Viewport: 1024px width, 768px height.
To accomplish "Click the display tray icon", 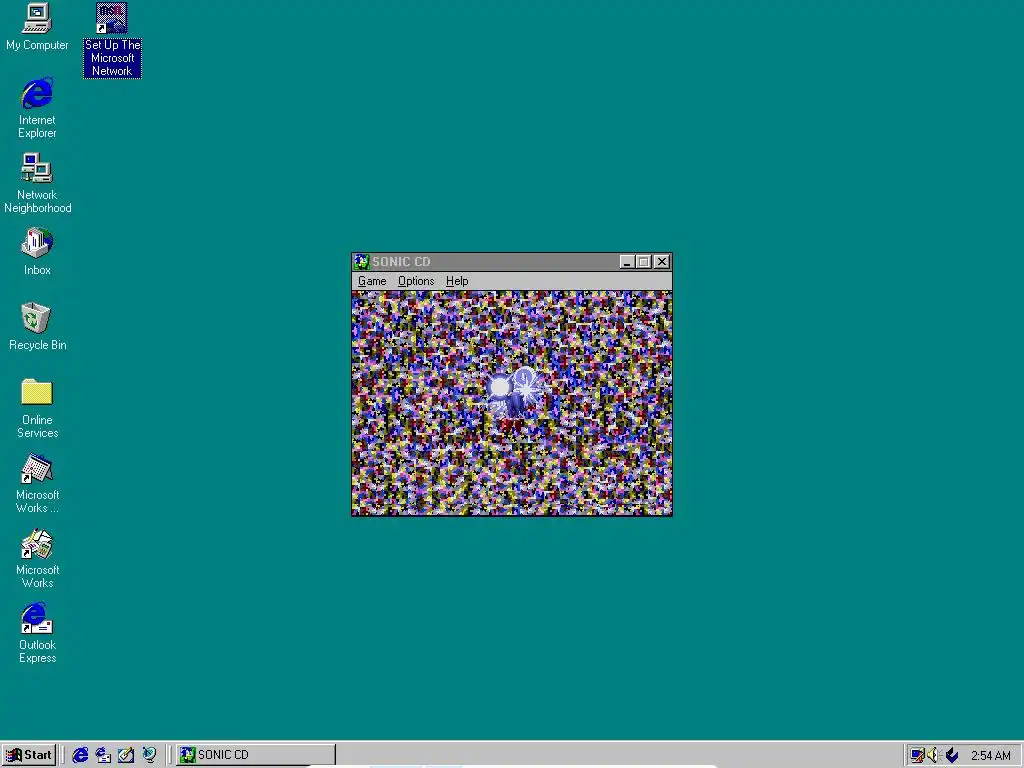I will tap(917, 755).
